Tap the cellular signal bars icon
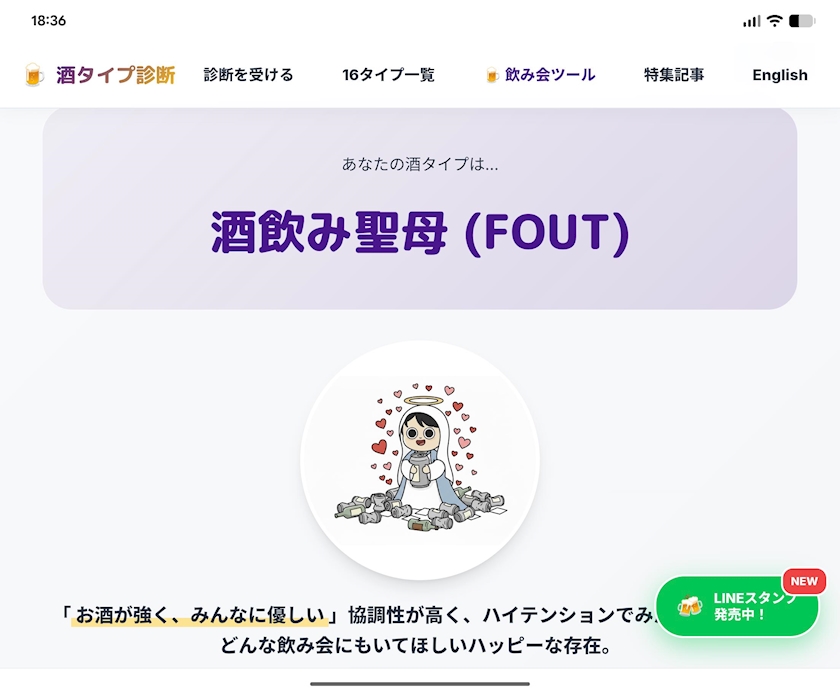This screenshot has height=700, width=840. pyautogui.click(x=752, y=21)
